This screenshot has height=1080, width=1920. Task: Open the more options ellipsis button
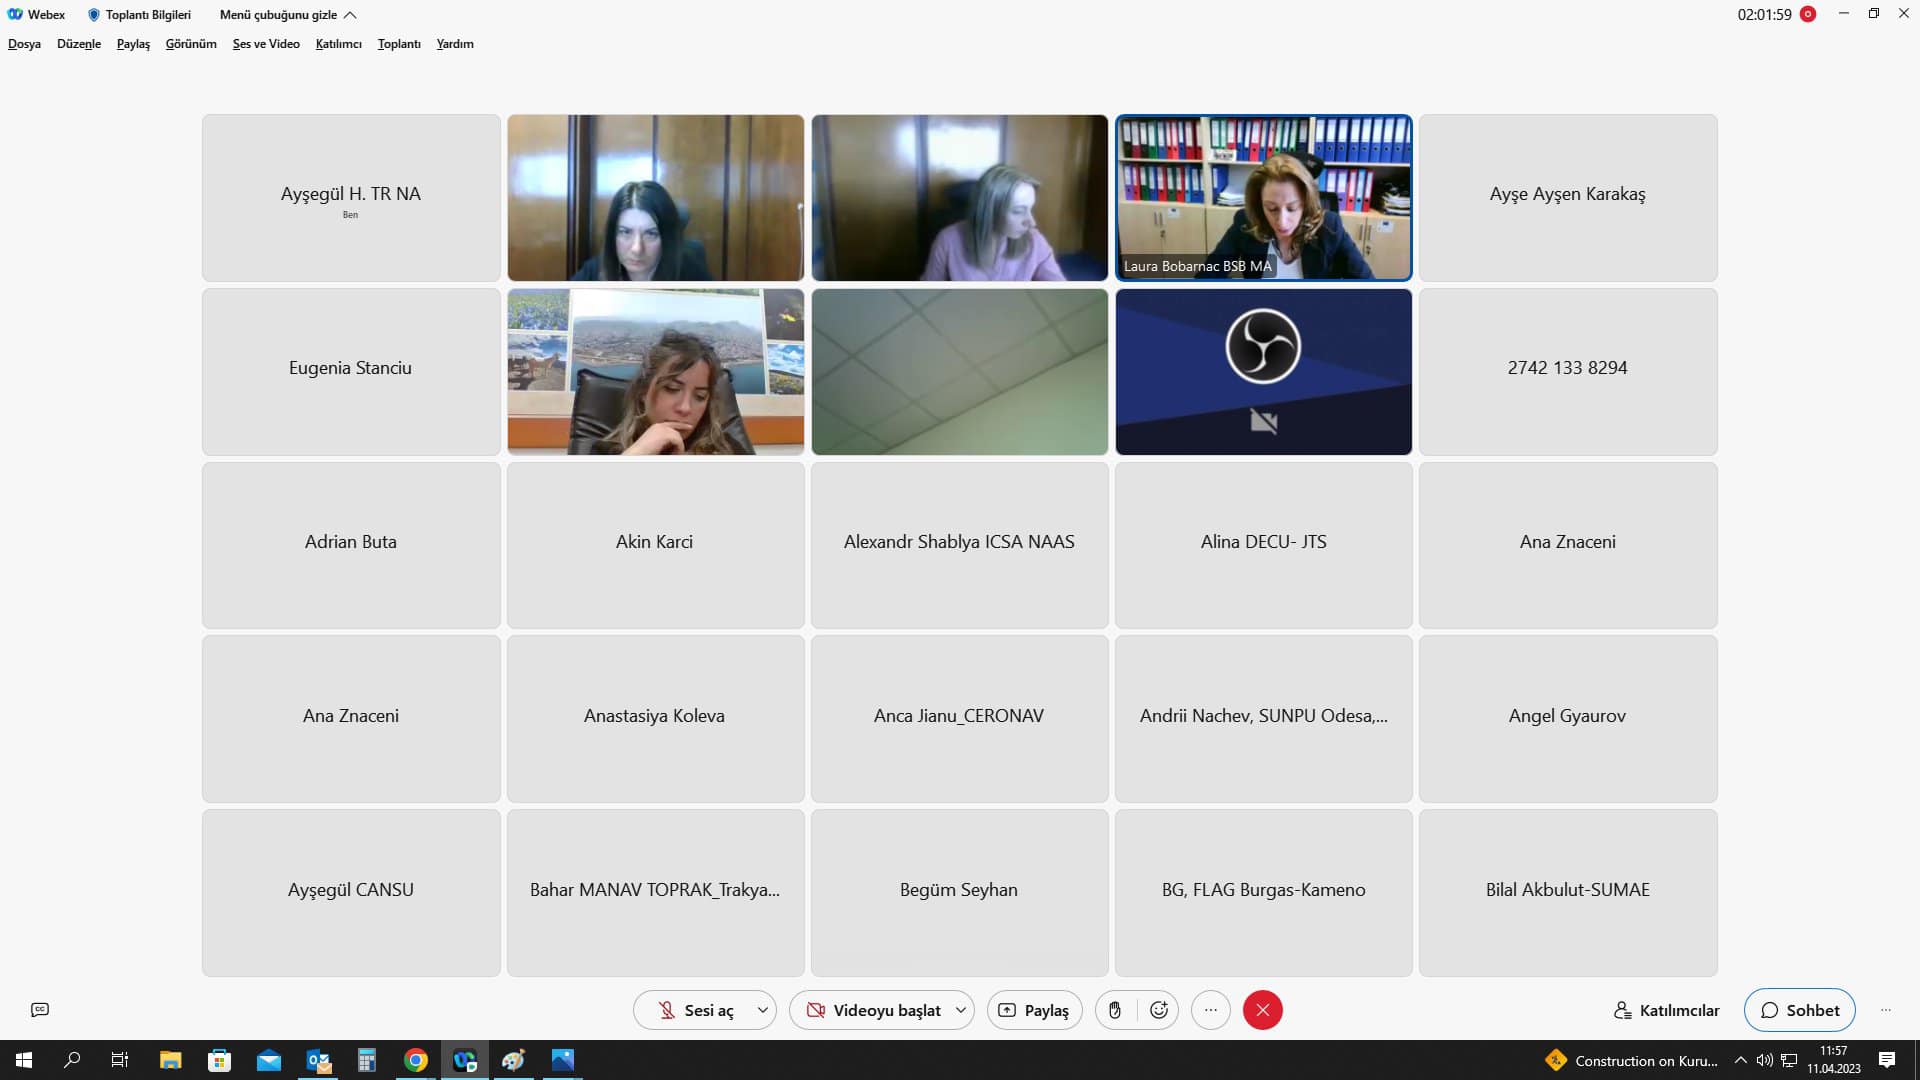(x=1210, y=1010)
